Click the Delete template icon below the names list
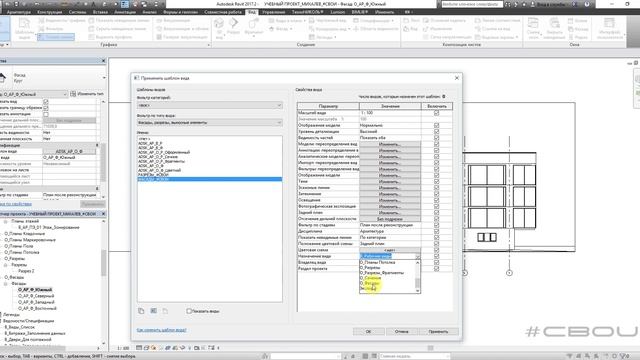 (x=165, y=311)
